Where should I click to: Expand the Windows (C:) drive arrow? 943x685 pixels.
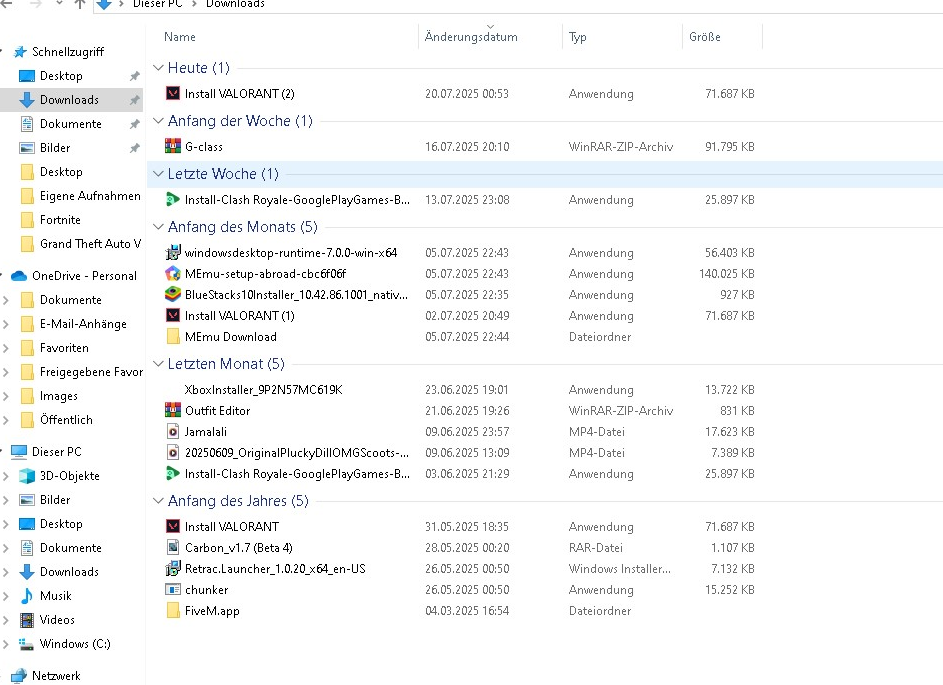6,644
